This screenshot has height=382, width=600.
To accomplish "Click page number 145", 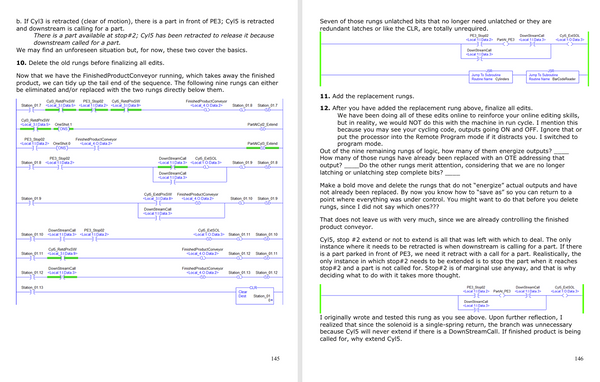I will (x=275, y=359).
